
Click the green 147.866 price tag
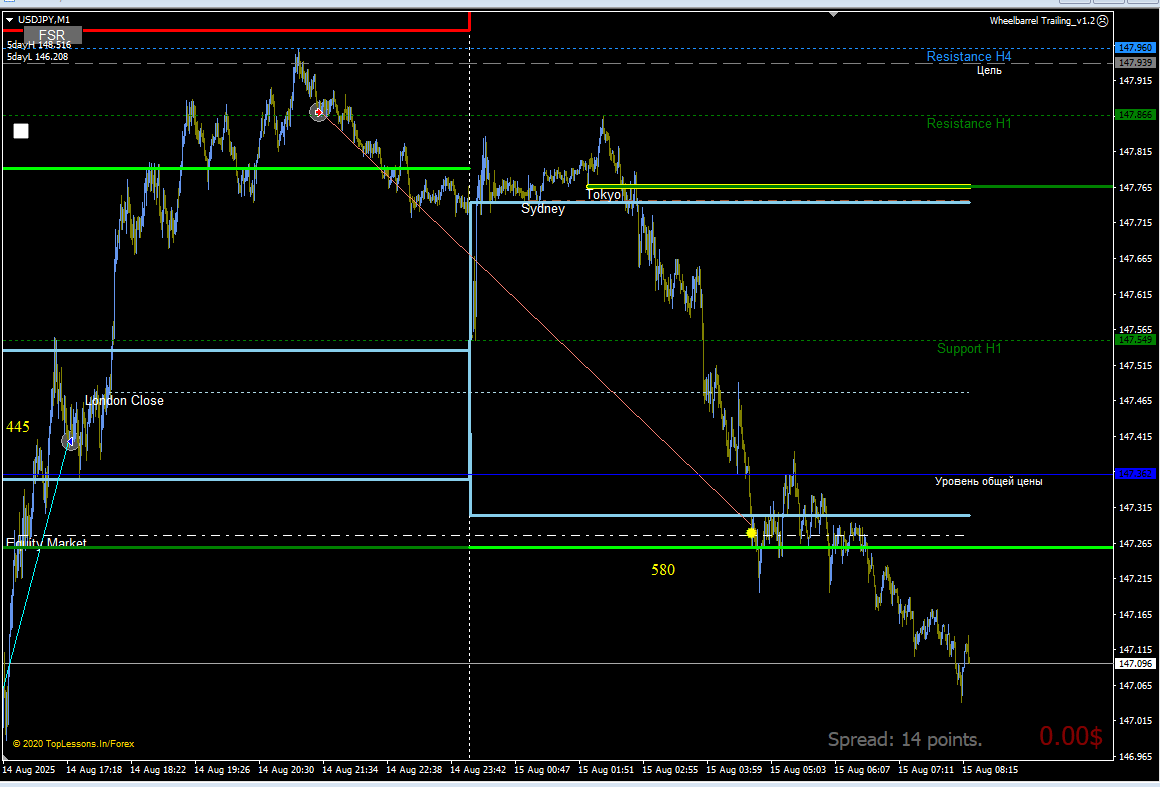click(x=1135, y=115)
